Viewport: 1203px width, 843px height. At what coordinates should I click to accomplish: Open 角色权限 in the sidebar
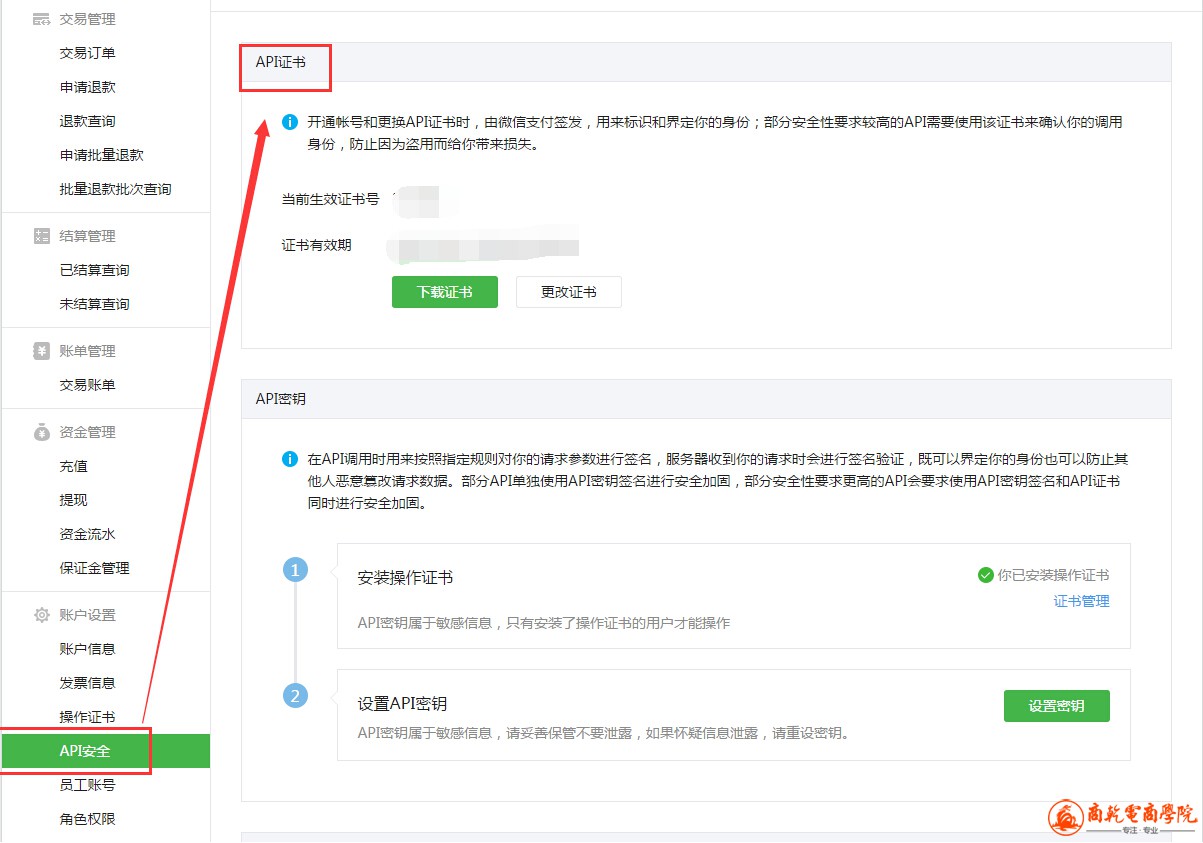coord(87,819)
